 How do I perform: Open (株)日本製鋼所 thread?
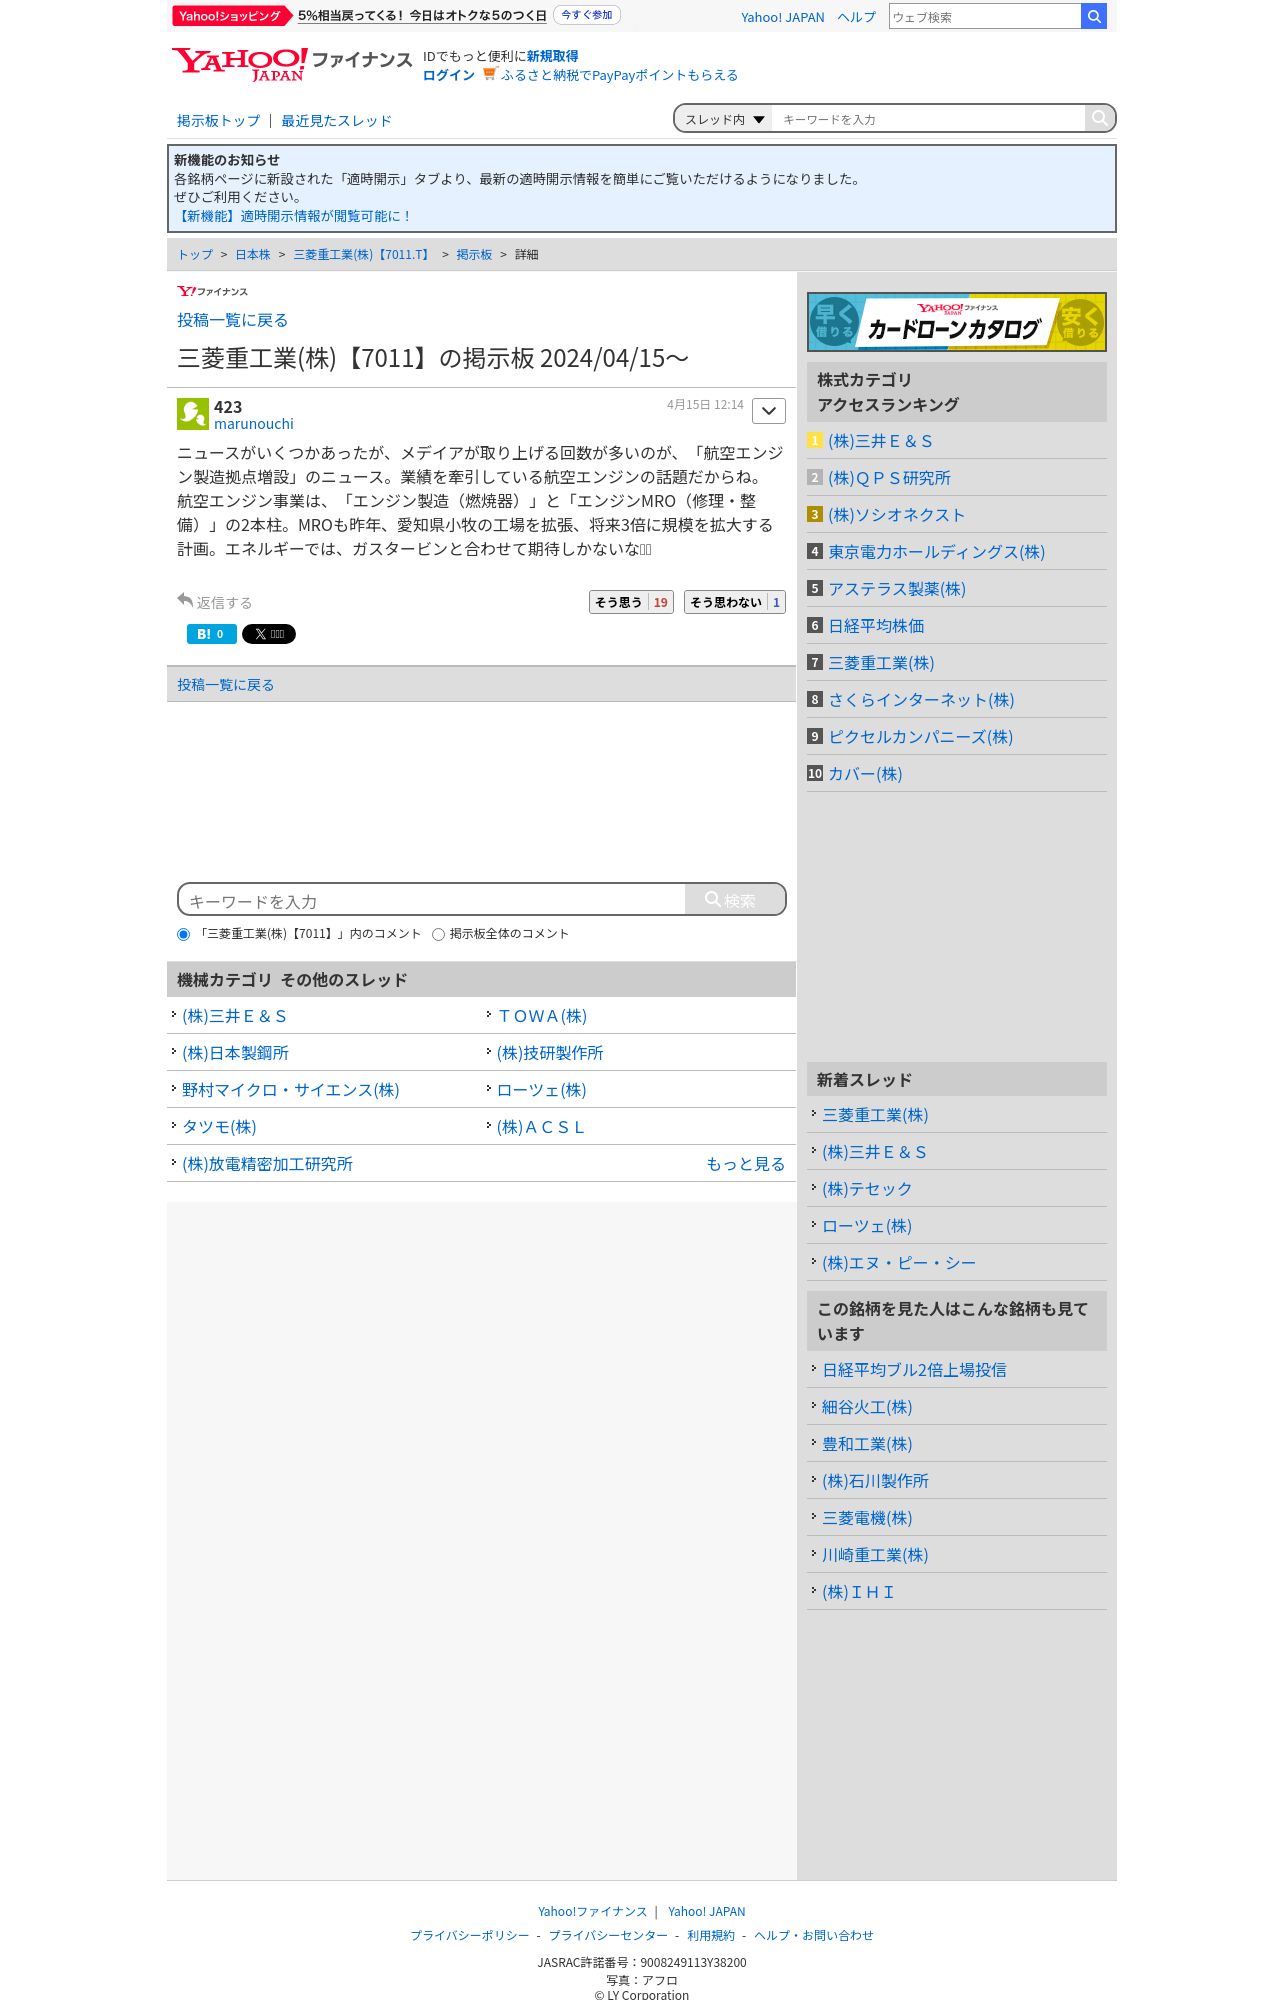click(235, 1053)
